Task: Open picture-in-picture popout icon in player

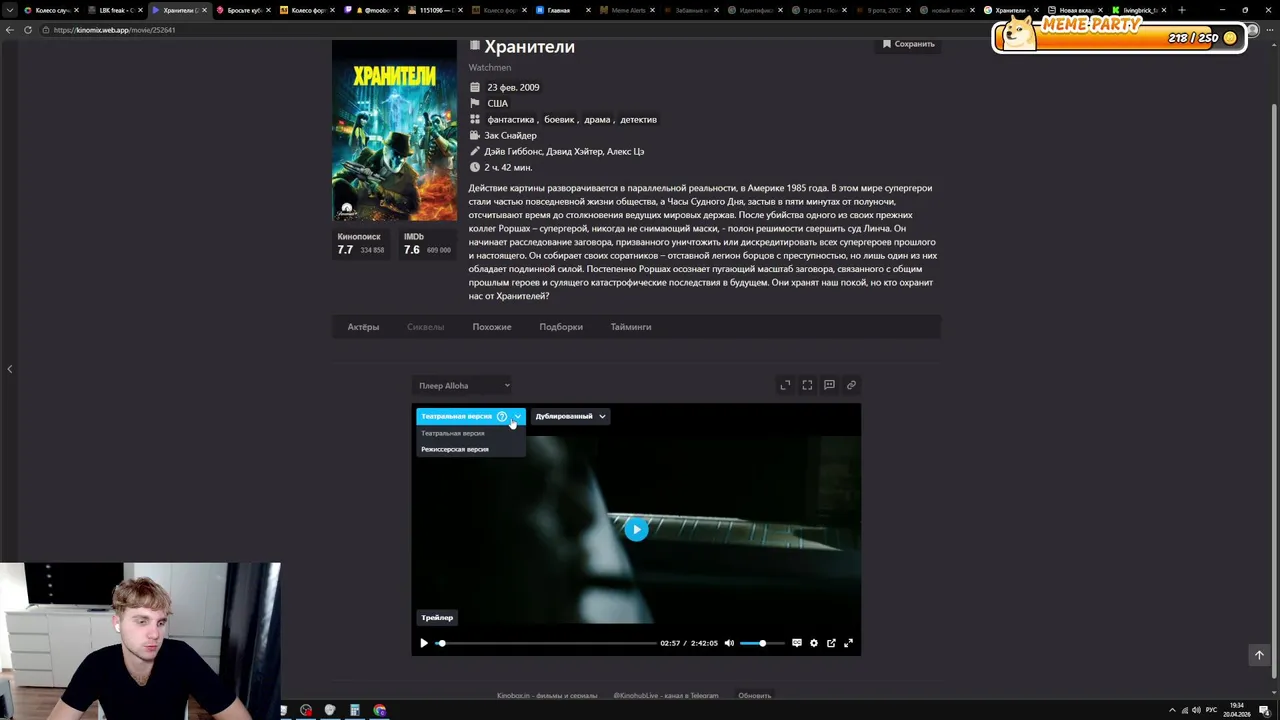Action: [x=831, y=643]
